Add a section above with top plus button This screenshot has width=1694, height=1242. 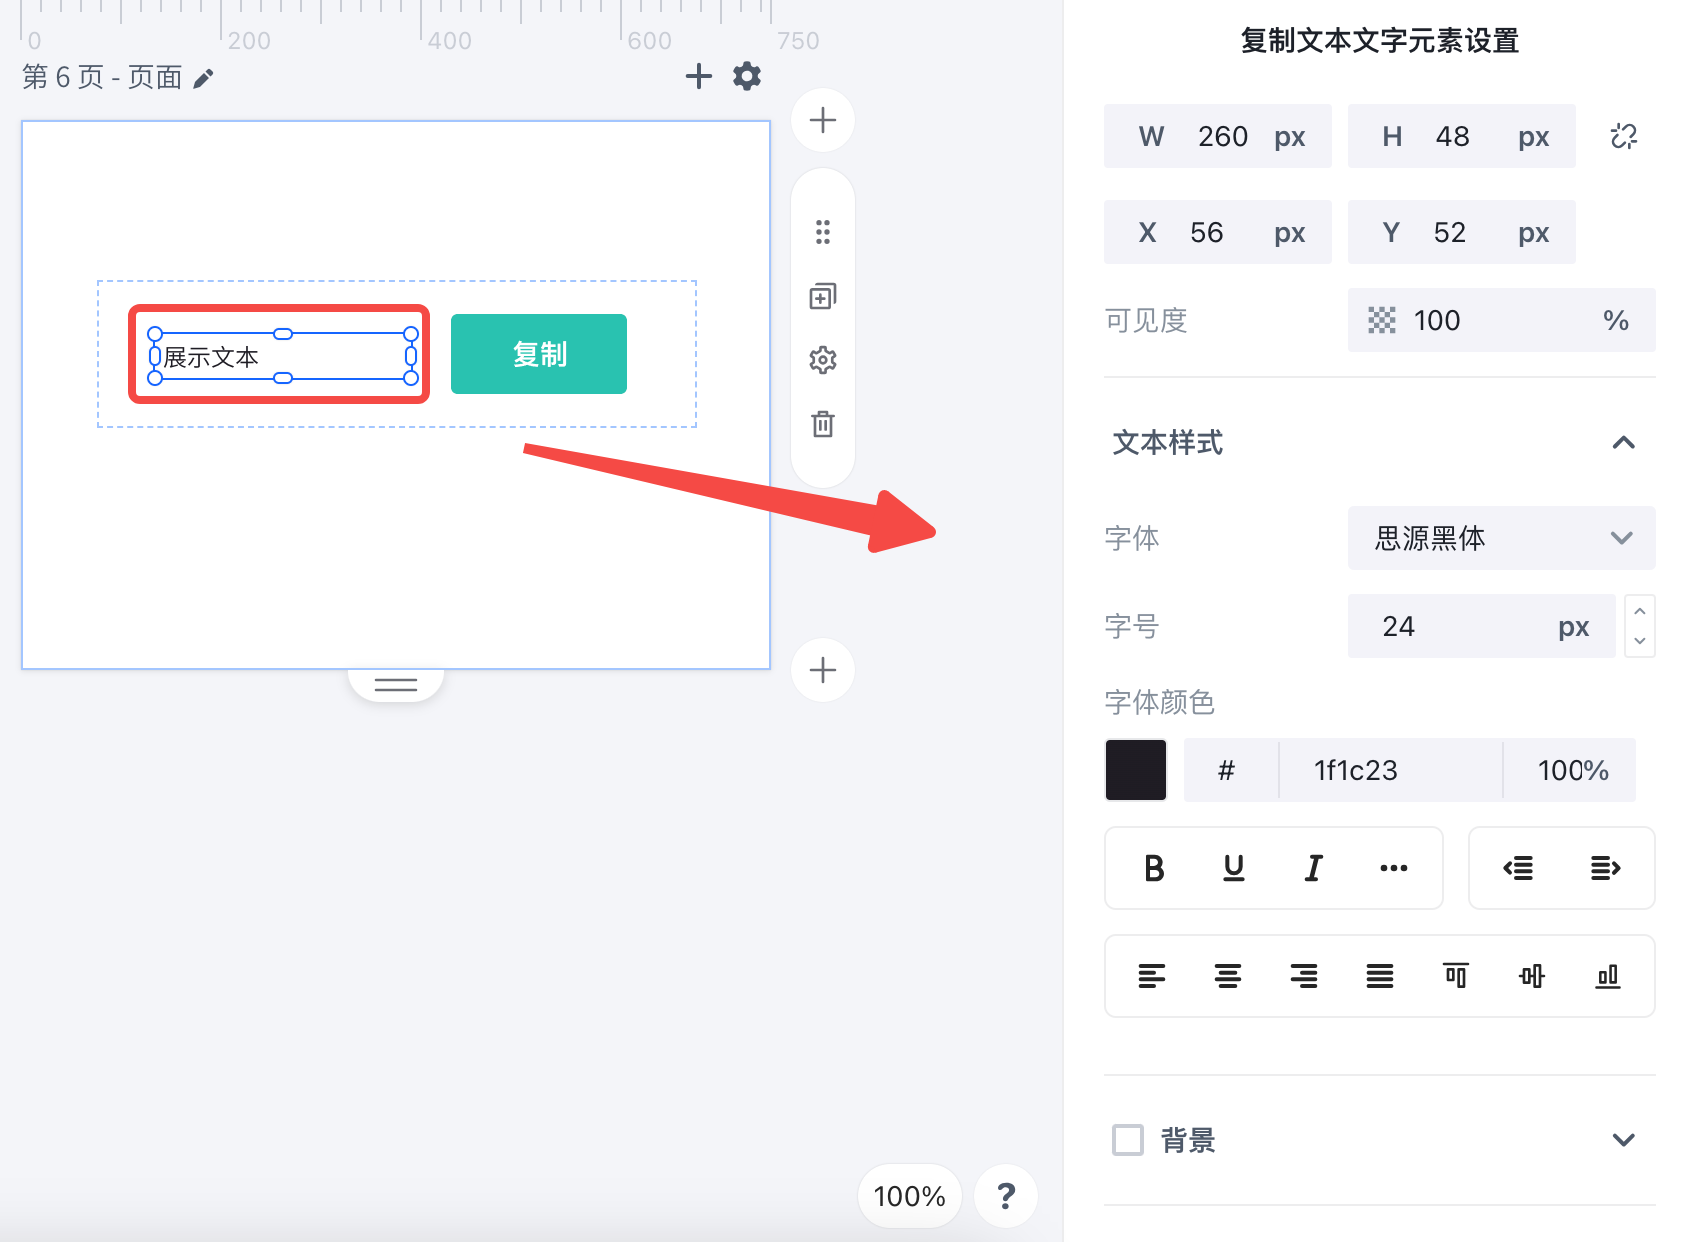click(x=823, y=120)
